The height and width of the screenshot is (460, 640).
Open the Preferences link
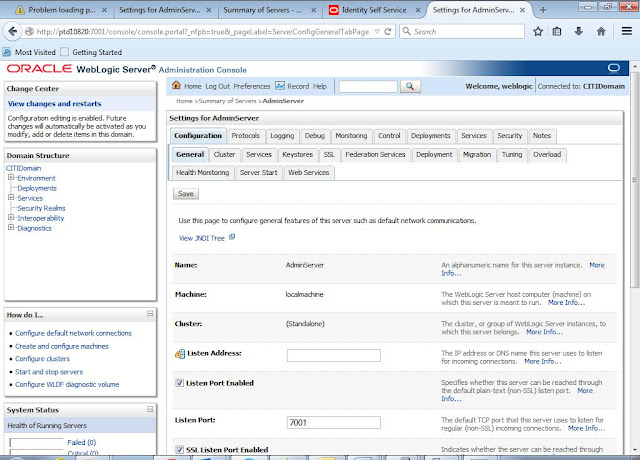click(252, 87)
